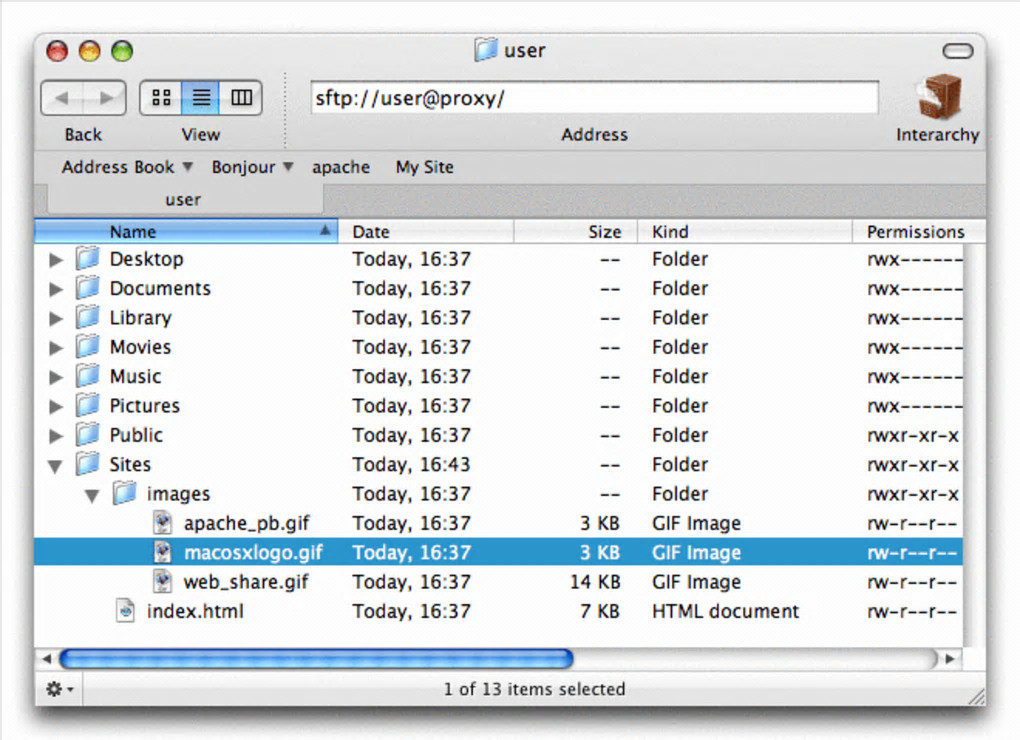Click the Movies folder icon
This screenshot has height=740, width=1020.
(x=87, y=347)
